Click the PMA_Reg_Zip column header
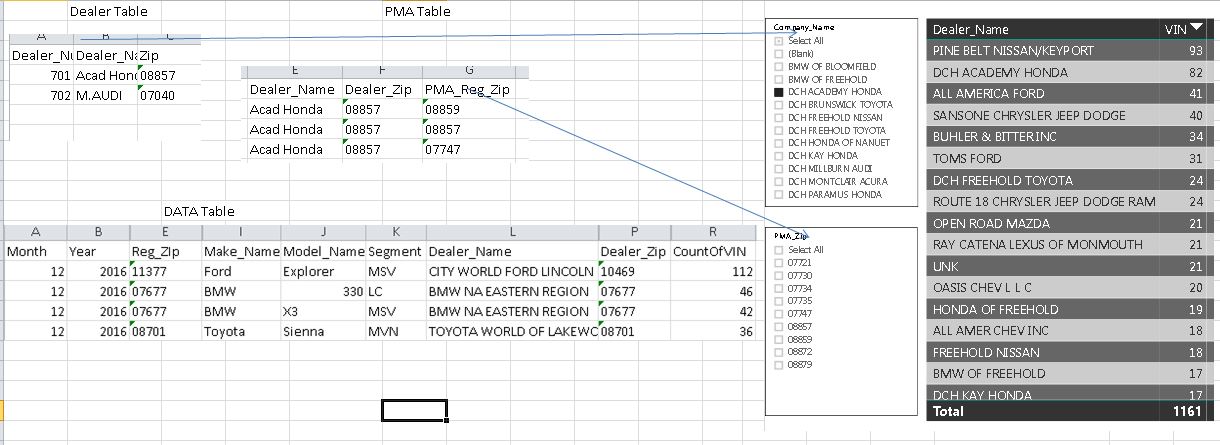Screen dimensions: 1220x445 click(467, 89)
